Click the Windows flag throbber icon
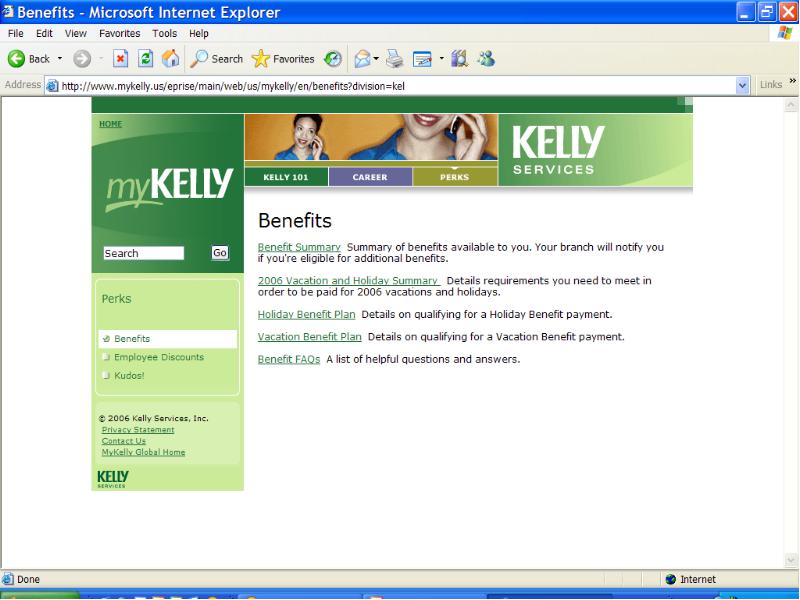Screen dimensions: 800x600 coord(785,33)
